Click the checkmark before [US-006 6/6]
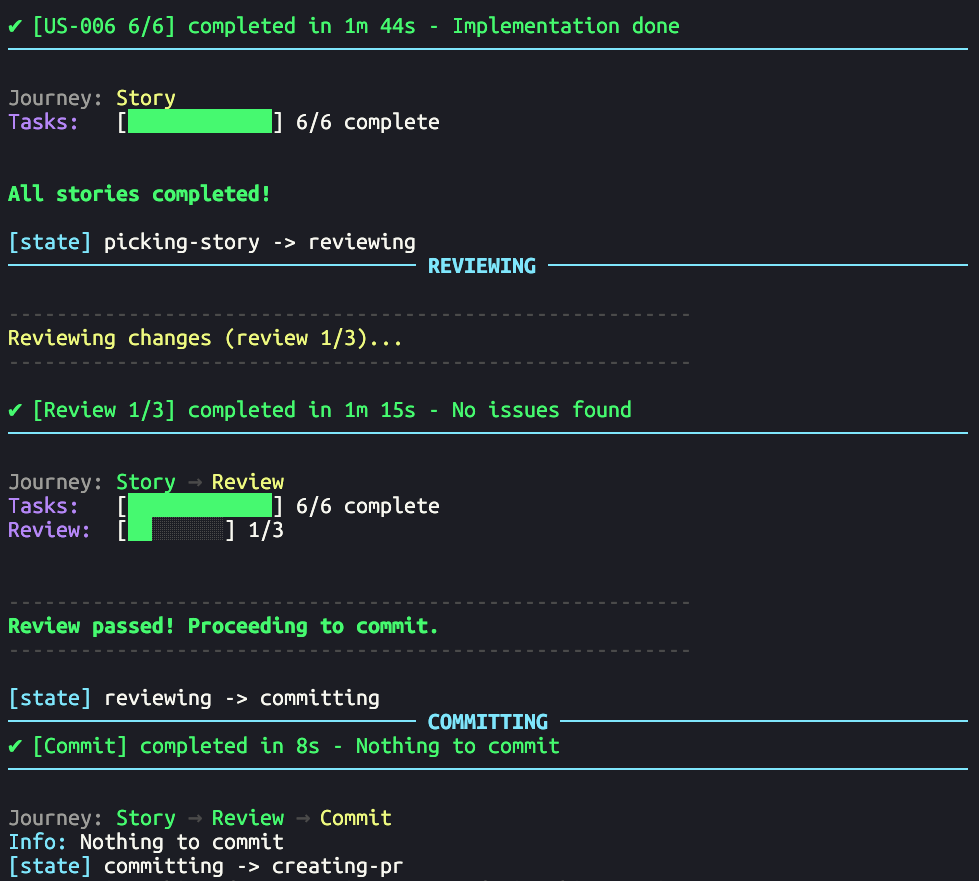This screenshot has height=881, width=979. pos(15,26)
